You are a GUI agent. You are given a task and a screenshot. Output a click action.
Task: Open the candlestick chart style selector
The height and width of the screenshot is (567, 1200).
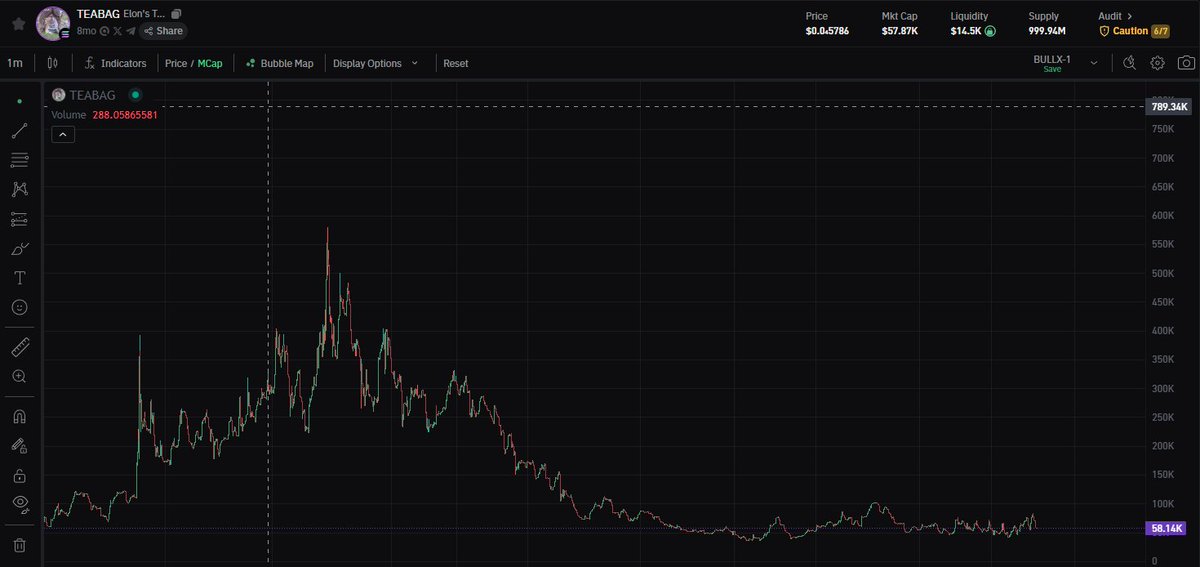coord(53,63)
